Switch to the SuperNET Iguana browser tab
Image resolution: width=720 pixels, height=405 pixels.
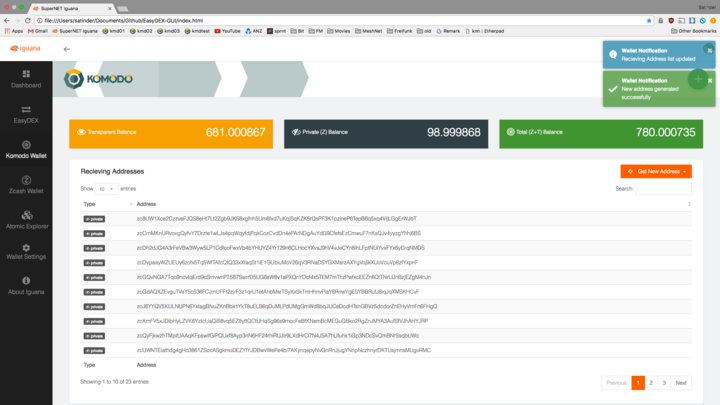71,8
